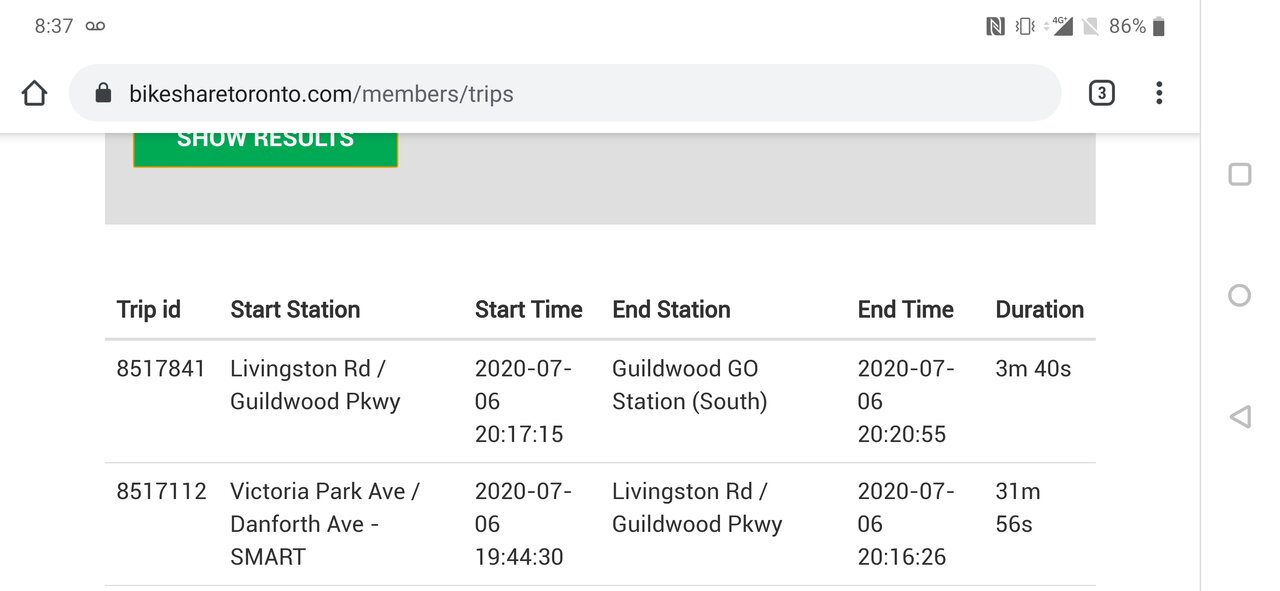Viewport: 1280px width, 591px height.
Task: Select trip id 8517841
Action: [161, 369]
